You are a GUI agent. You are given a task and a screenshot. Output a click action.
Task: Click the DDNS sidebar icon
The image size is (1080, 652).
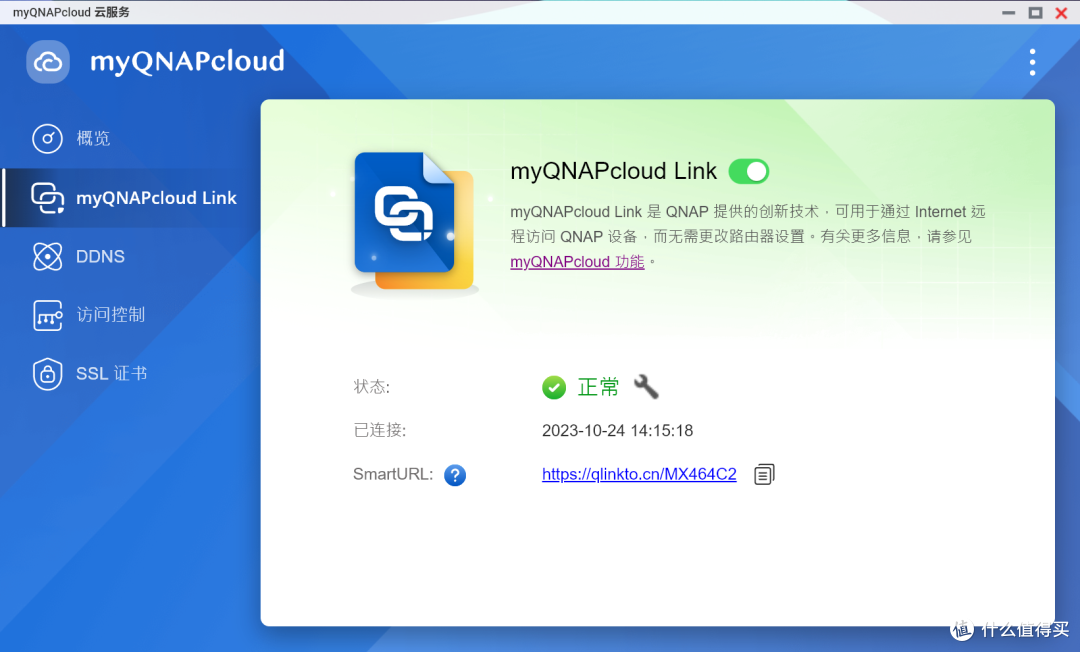click(x=48, y=256)
